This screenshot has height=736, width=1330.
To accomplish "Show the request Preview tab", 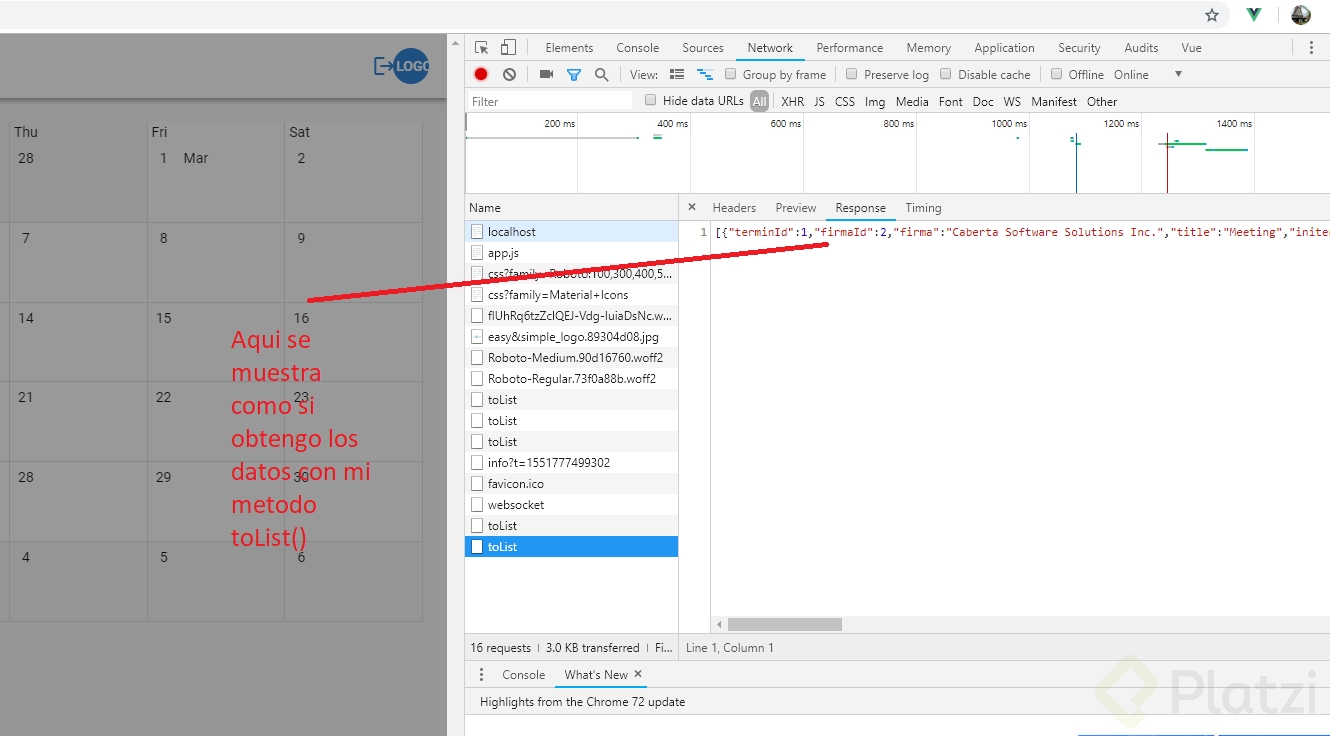I will pyautogui.click(x=796, y=208).
